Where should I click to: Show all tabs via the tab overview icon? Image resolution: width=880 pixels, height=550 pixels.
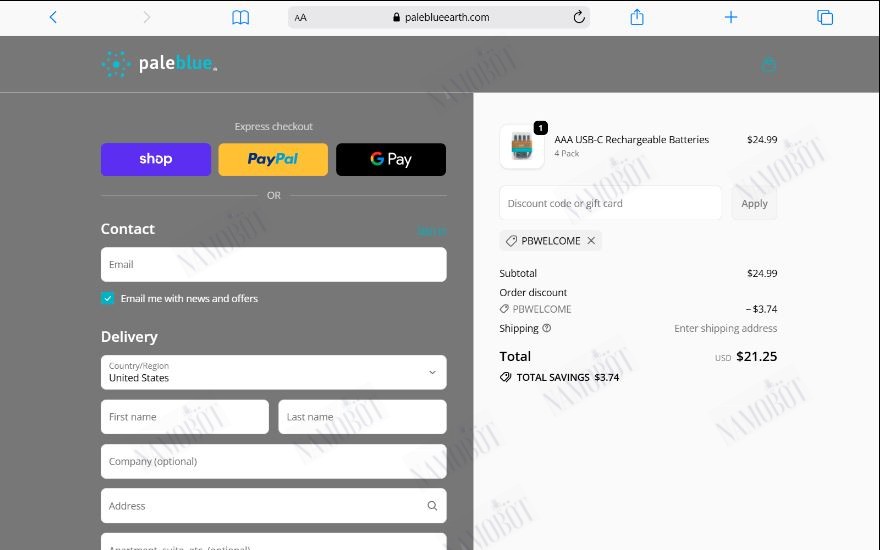(824, 17)
